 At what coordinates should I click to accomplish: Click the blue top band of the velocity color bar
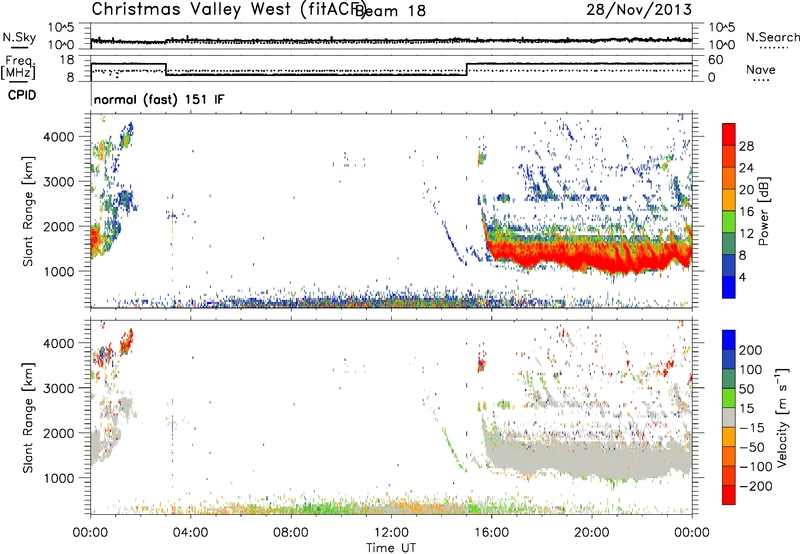click(729, 340)
